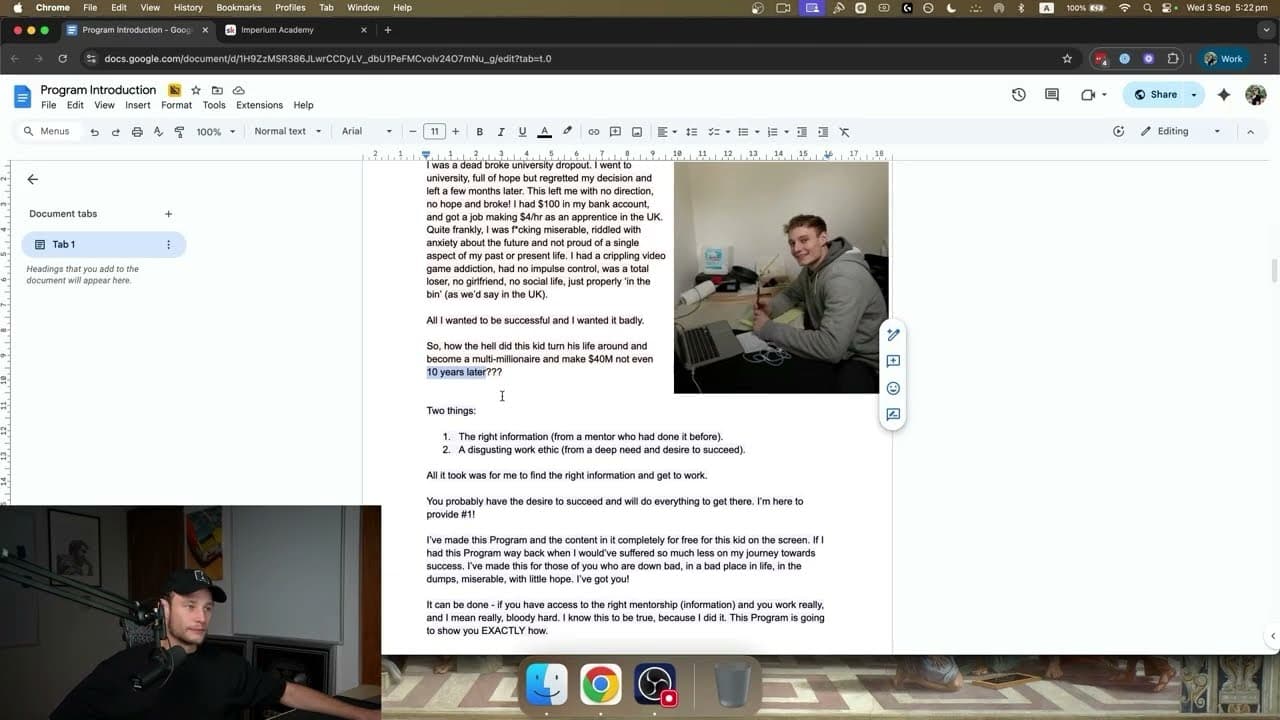This screenshot has width=1280, height=720.
Task: Open the numbered list dropdown
Action: pyautogui.click(x=777, y=132)
